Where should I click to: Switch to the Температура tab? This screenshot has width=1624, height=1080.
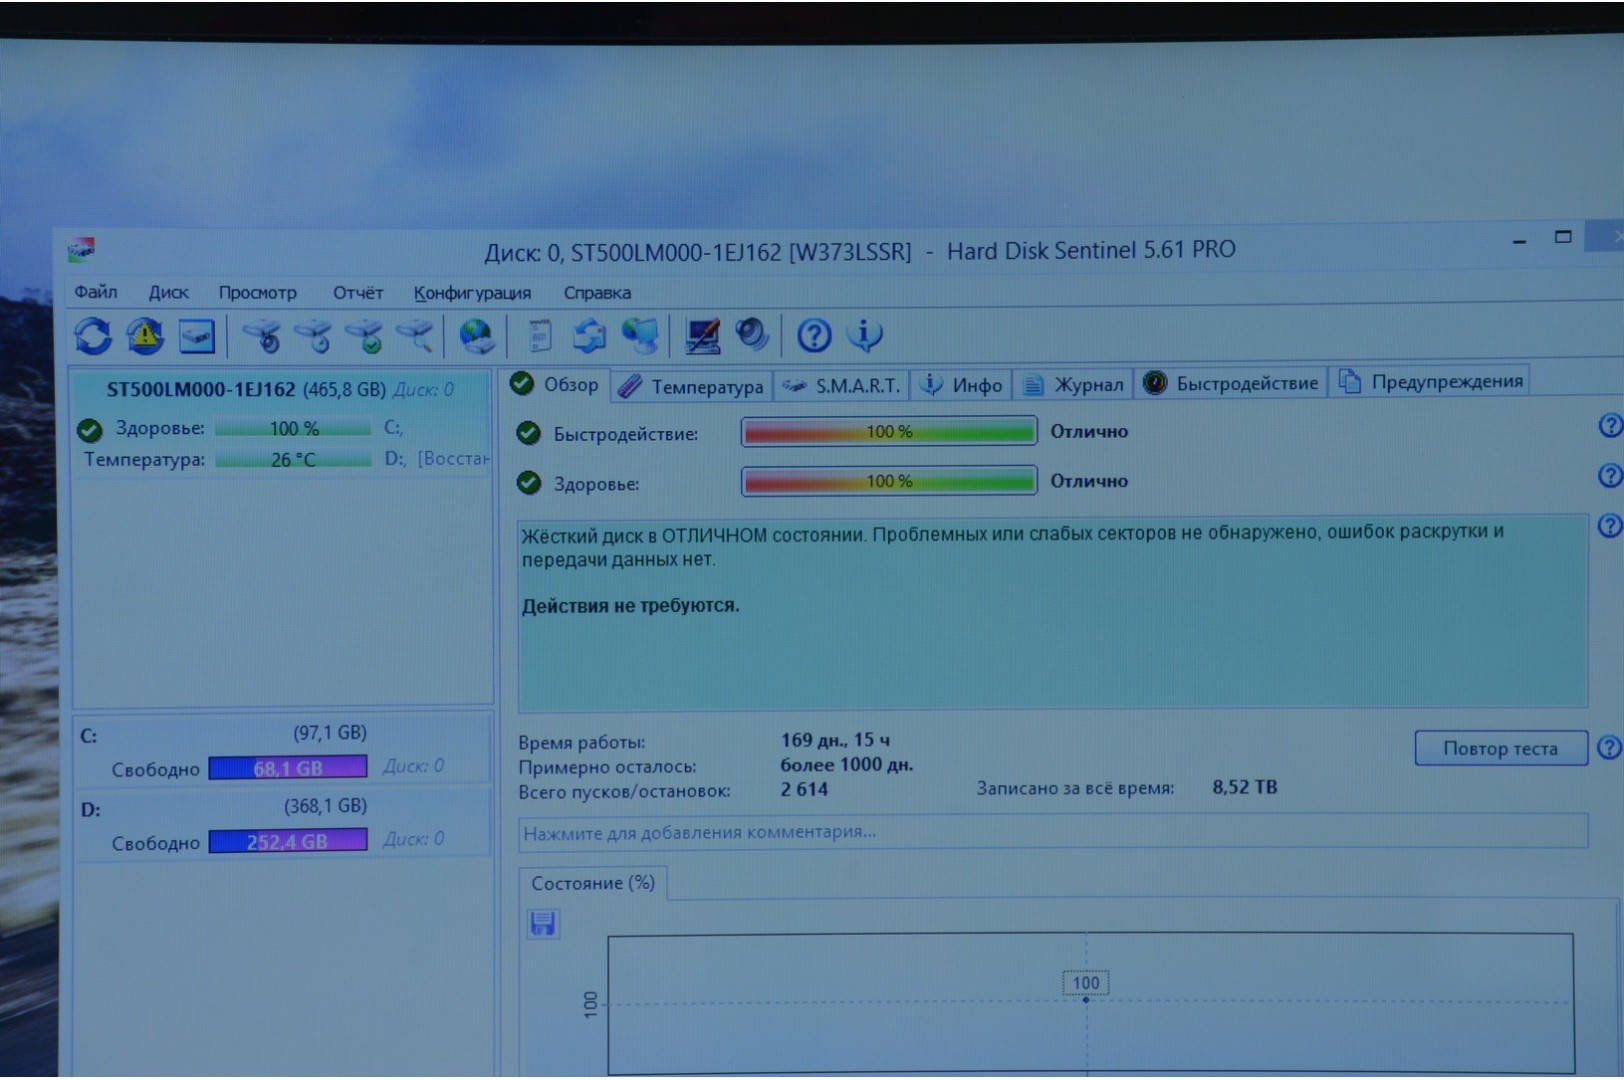[692, 386]
